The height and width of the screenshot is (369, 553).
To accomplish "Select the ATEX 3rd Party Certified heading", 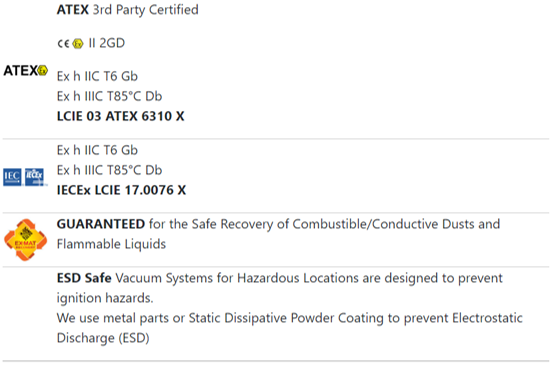I will [128, 10].
